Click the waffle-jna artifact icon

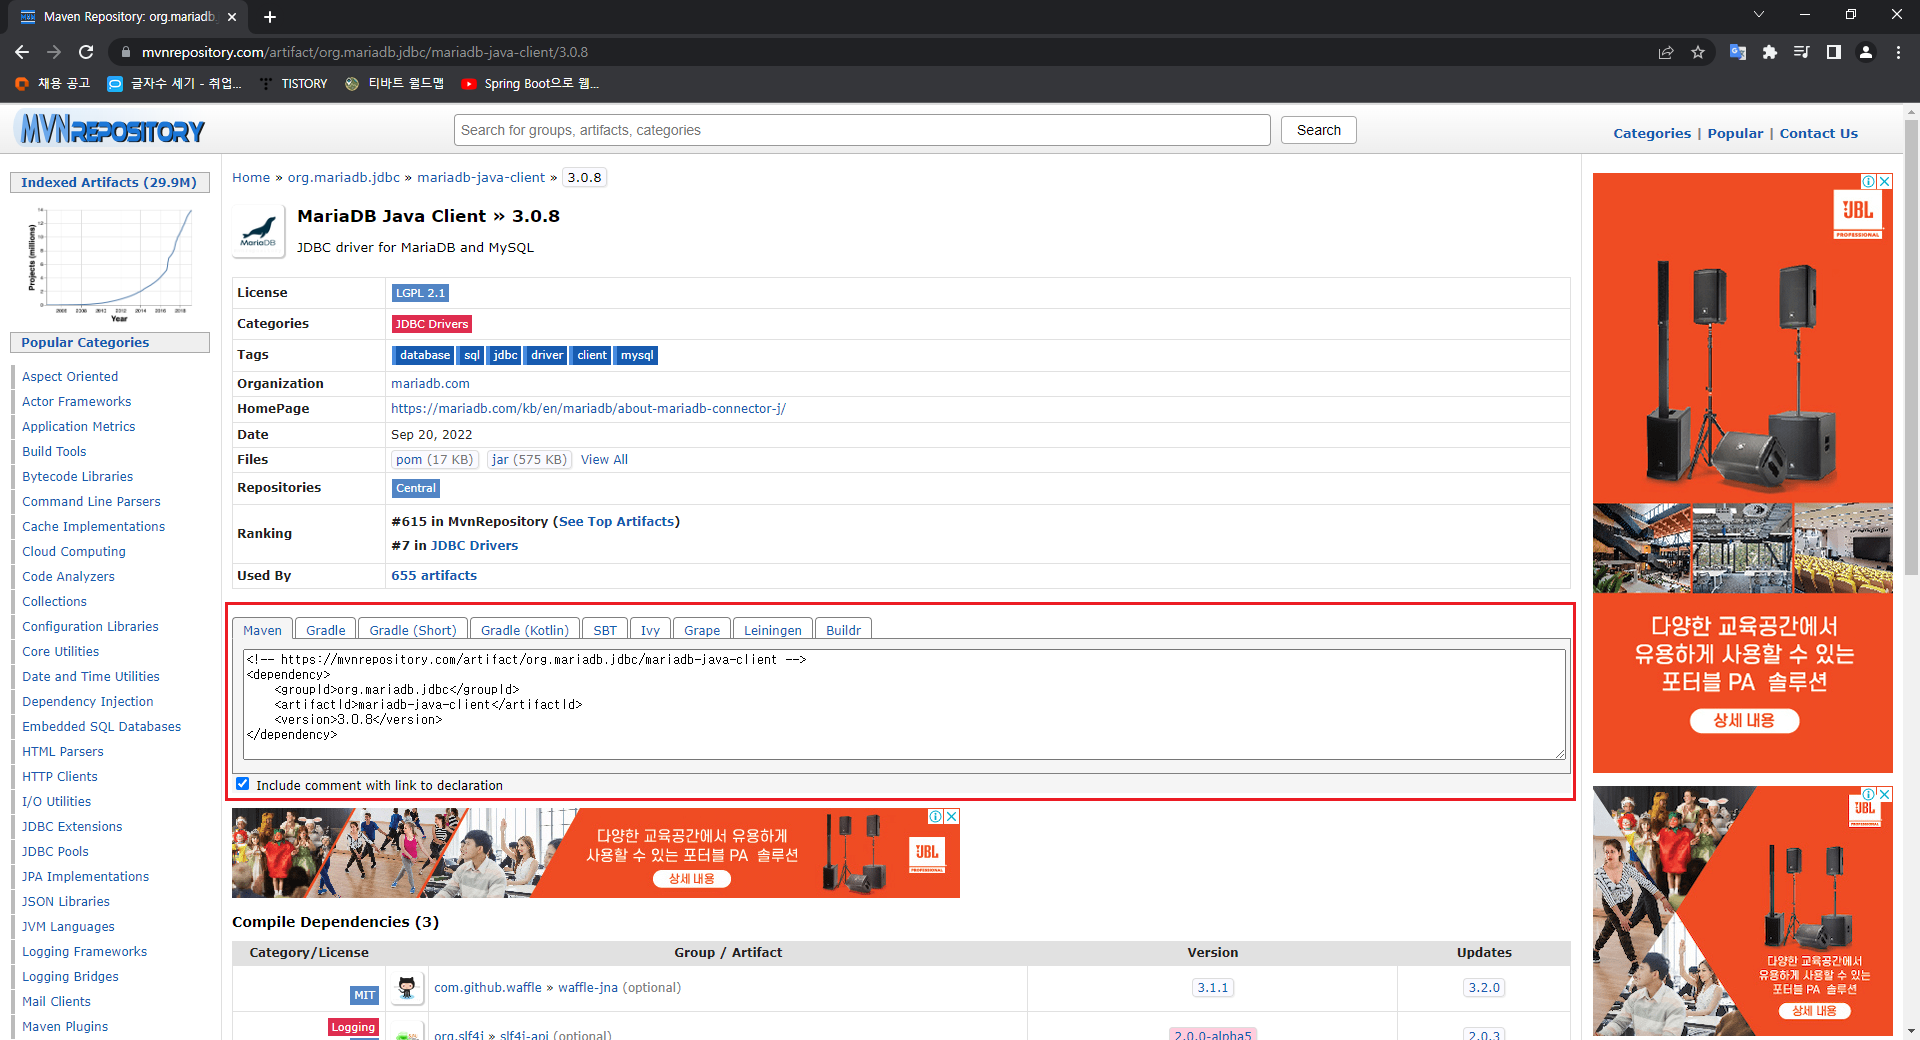[406, 988]
